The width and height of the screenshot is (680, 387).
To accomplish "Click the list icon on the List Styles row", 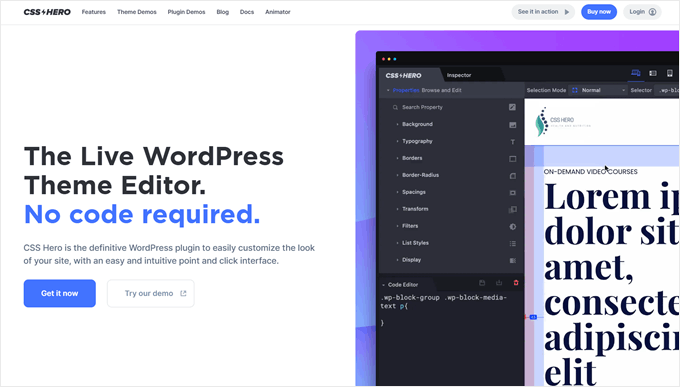I will (x=513, y=243).
